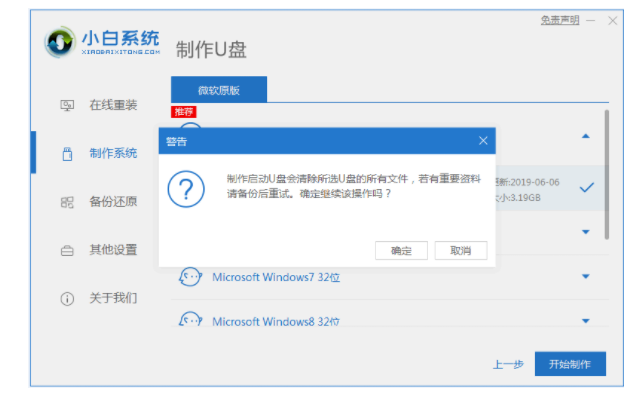The height and width of the screenshot is (400, 639).
Task: Expand the Microsoft Windows8 32位 dropdown arrow
Action: coord(586,321)
